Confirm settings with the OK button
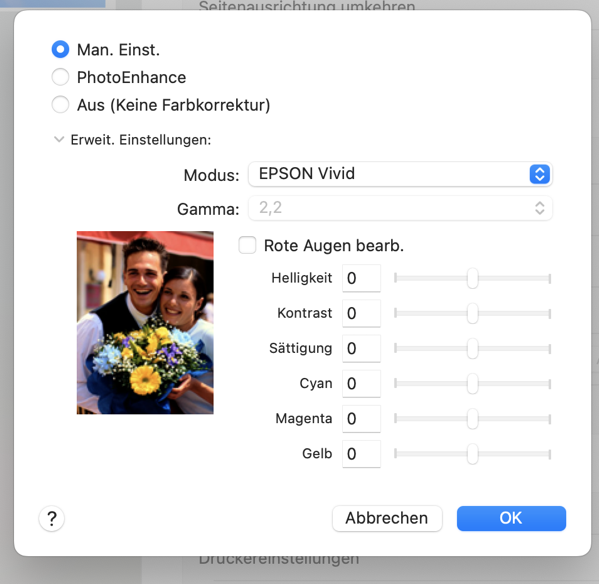599x584 pixels. [511, 518]
